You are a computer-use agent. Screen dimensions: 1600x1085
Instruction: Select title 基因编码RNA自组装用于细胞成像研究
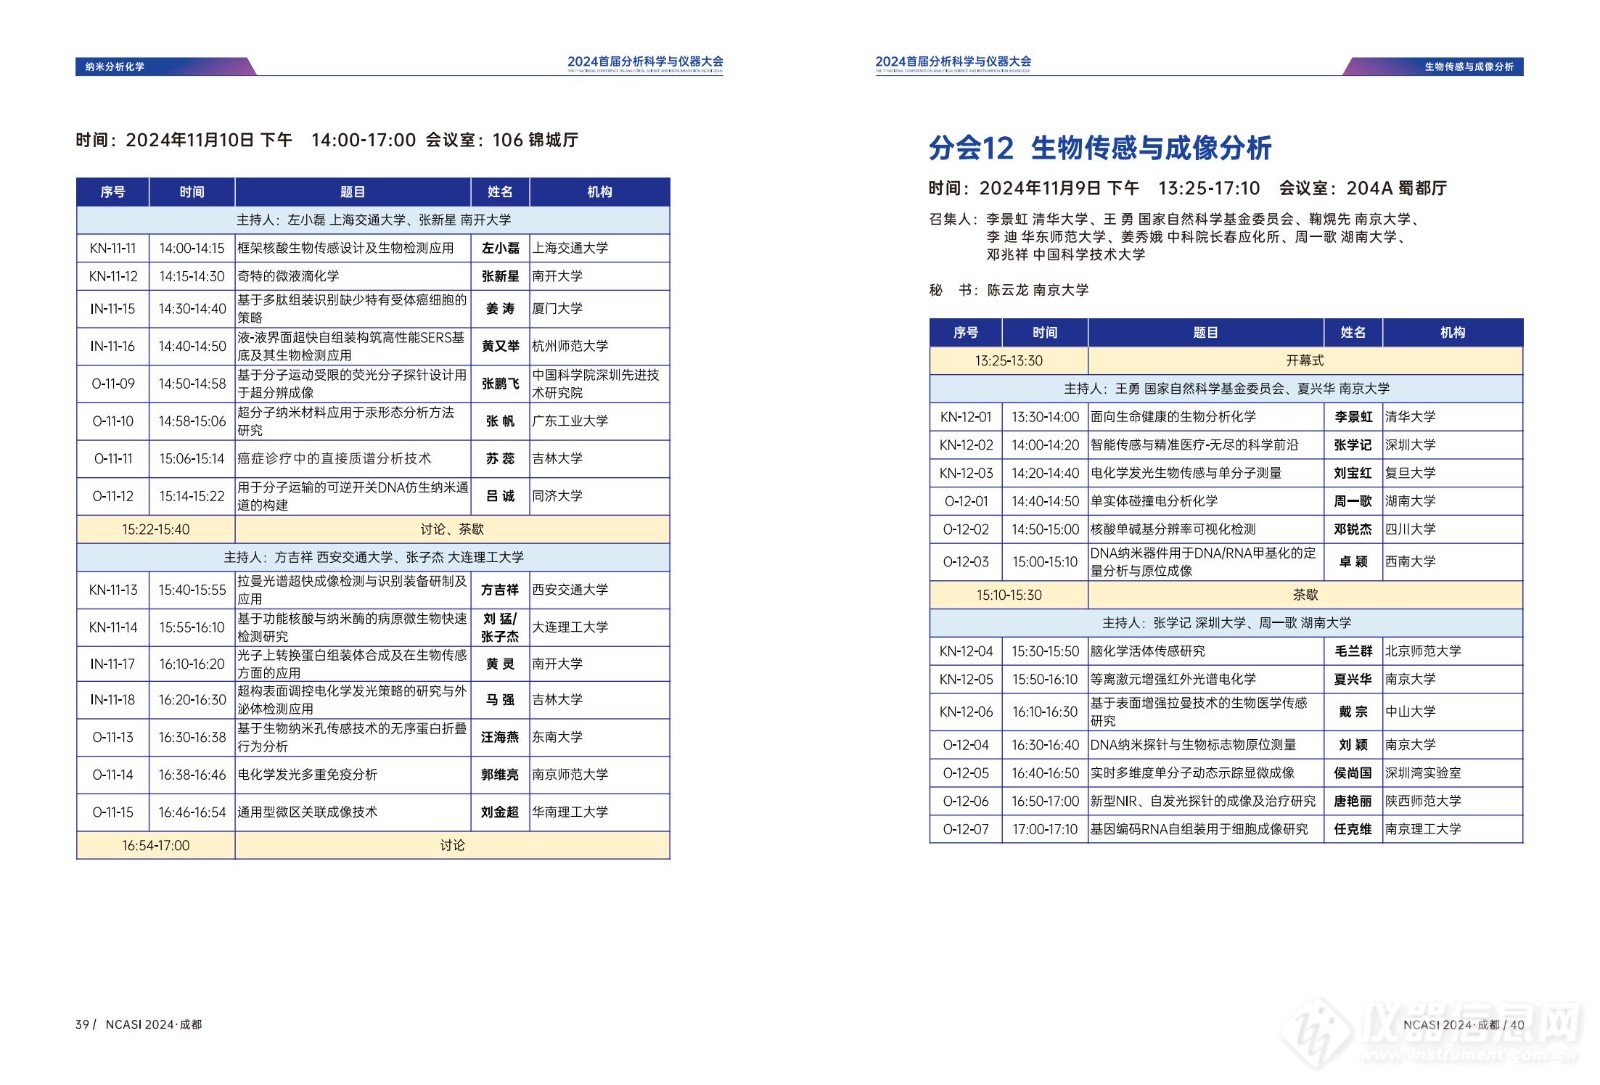[x=1199, y=829]
